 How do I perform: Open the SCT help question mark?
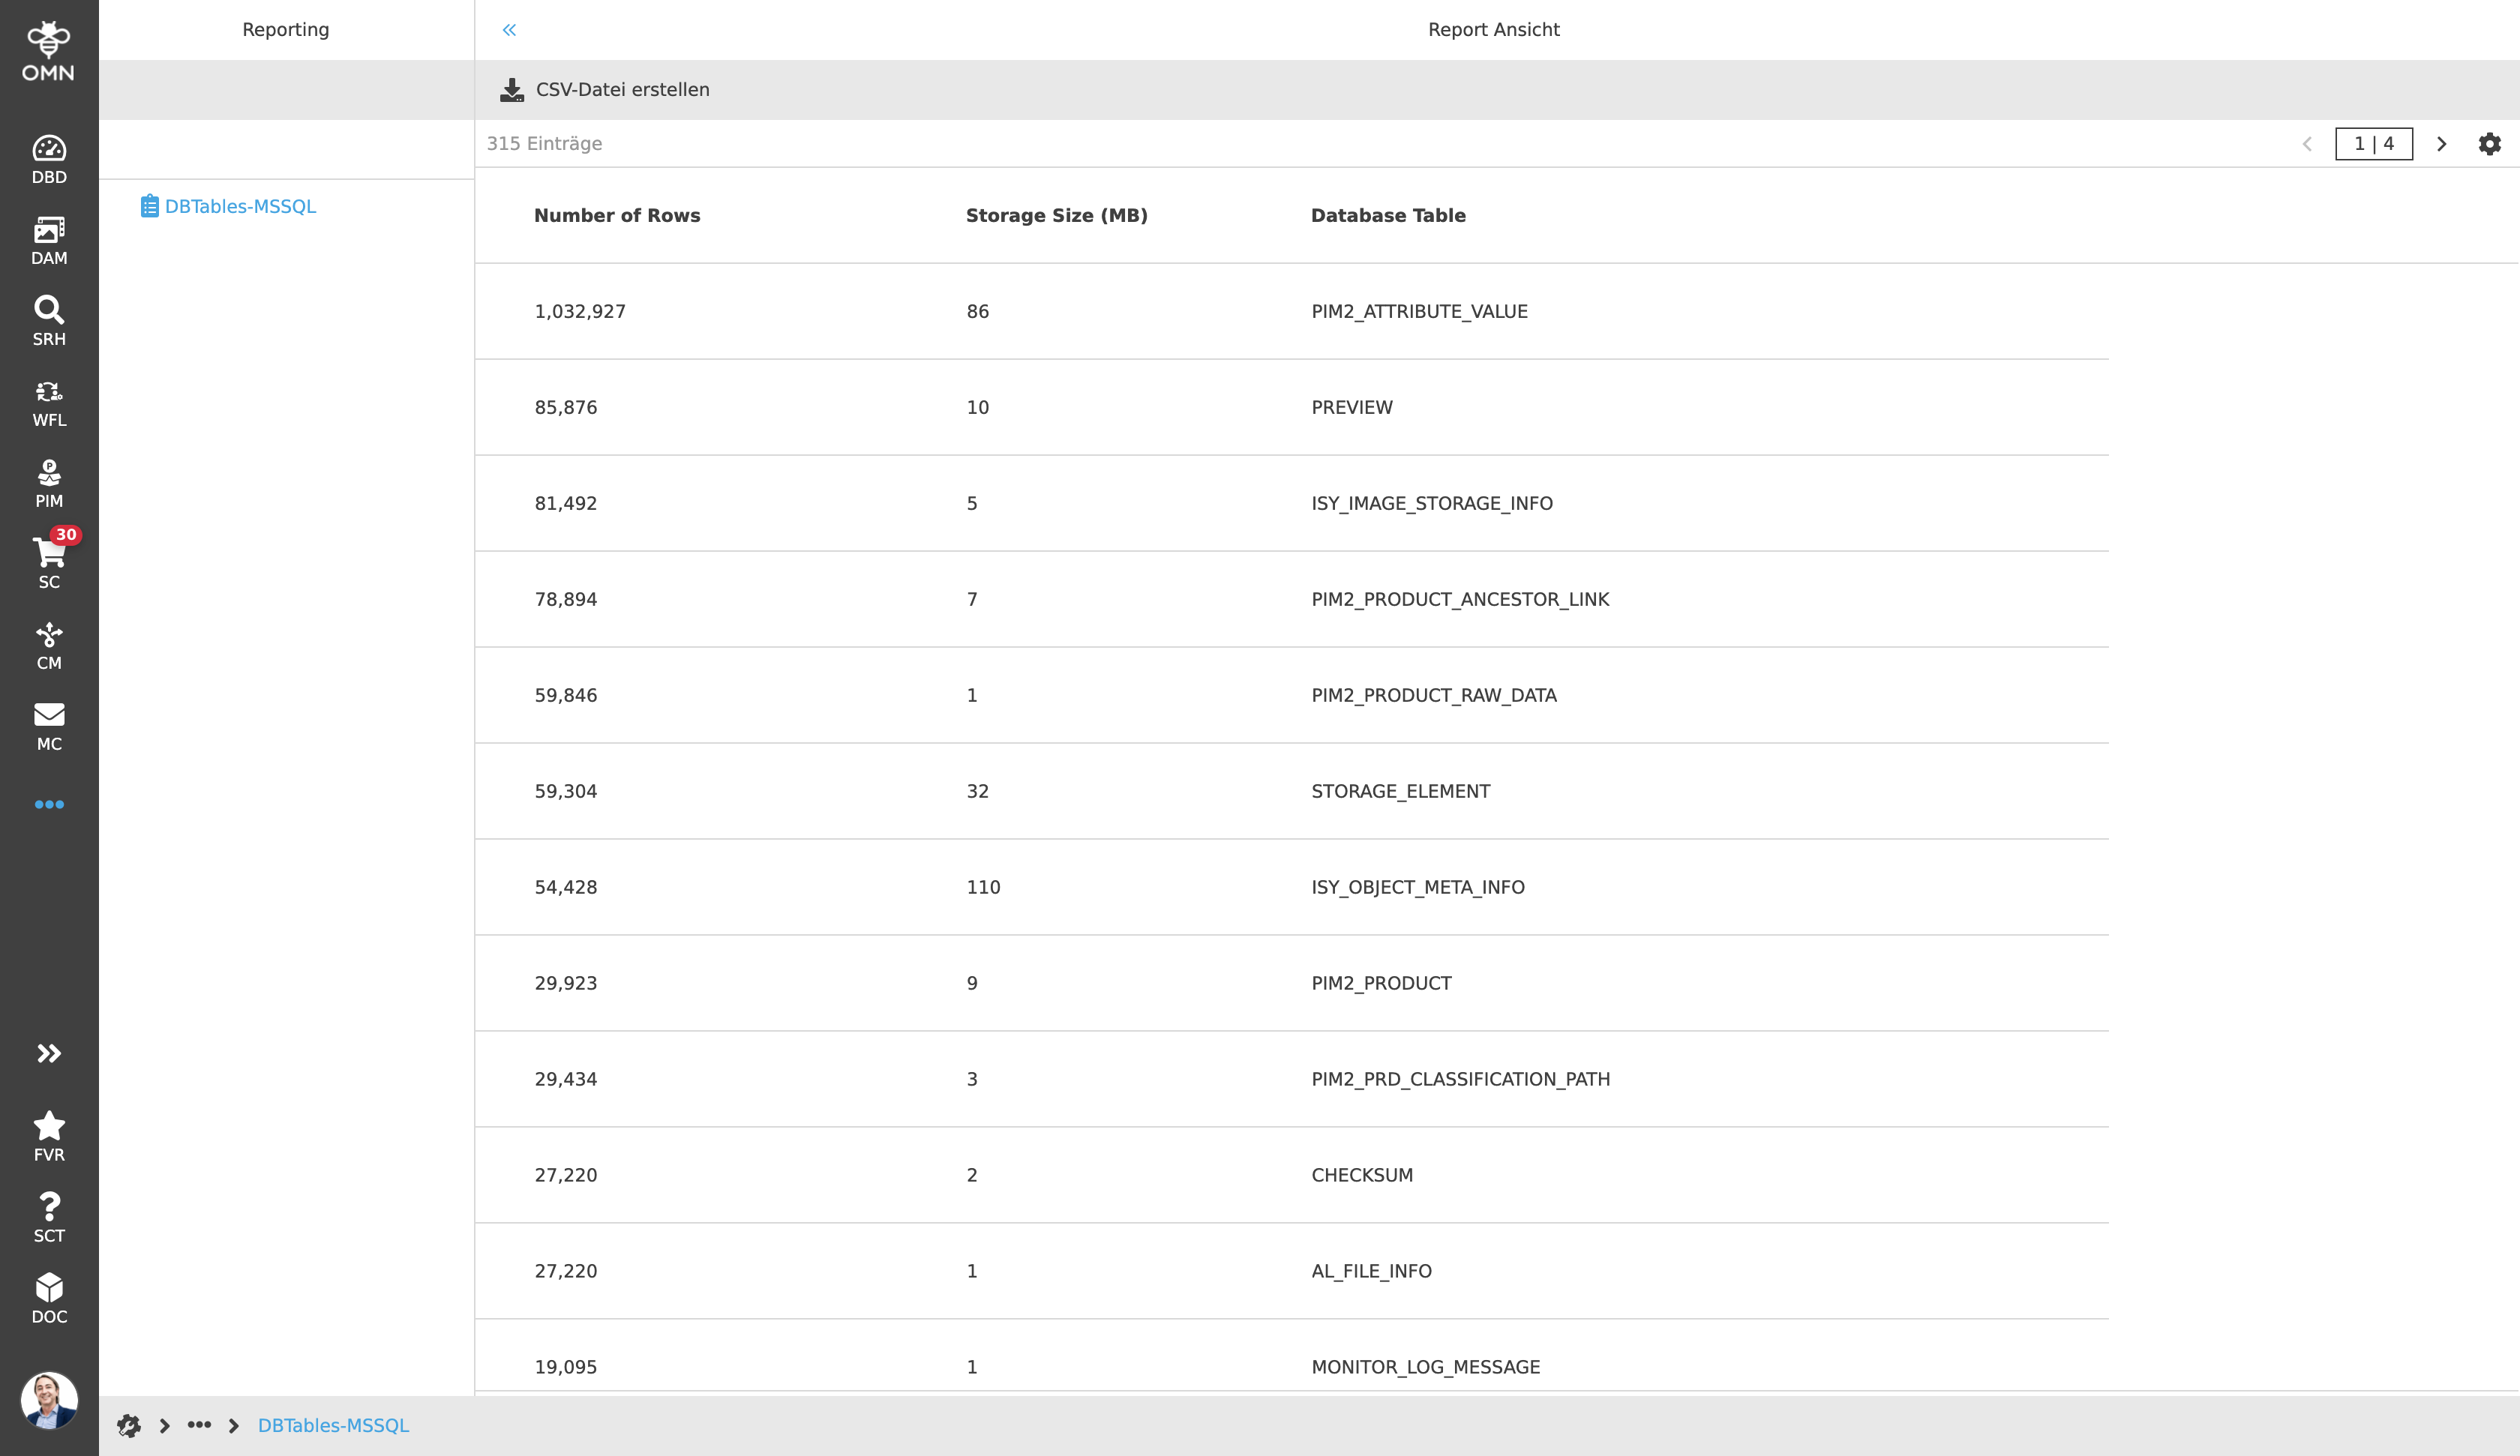49,1217
